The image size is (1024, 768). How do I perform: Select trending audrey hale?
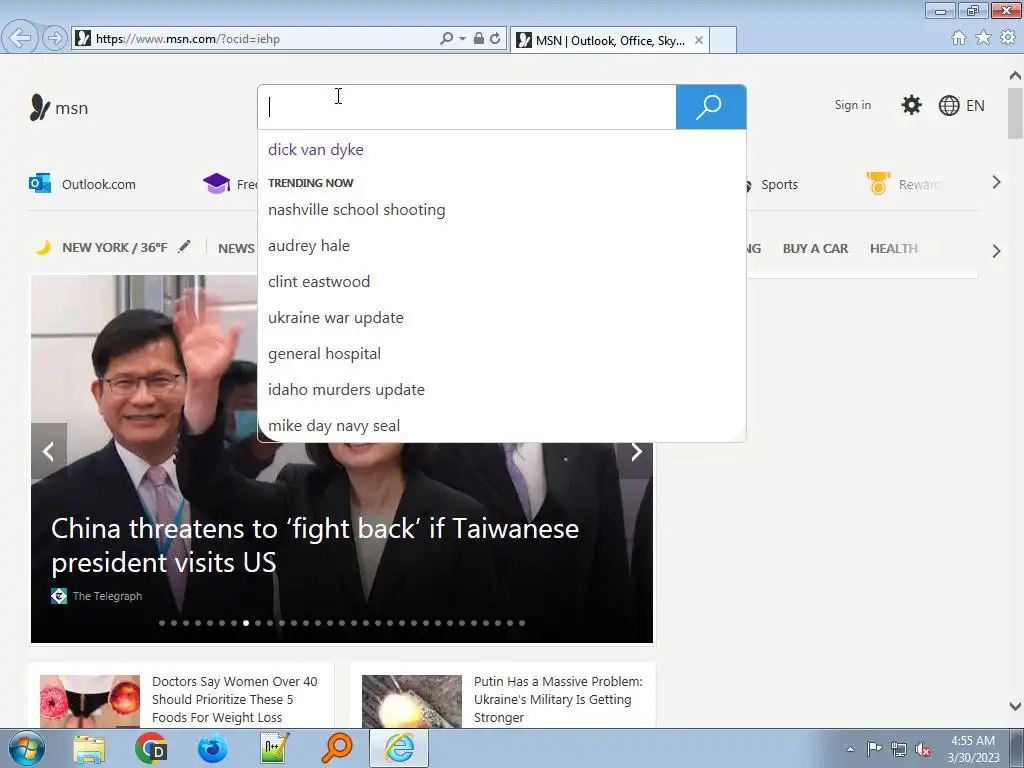(309, 246)
